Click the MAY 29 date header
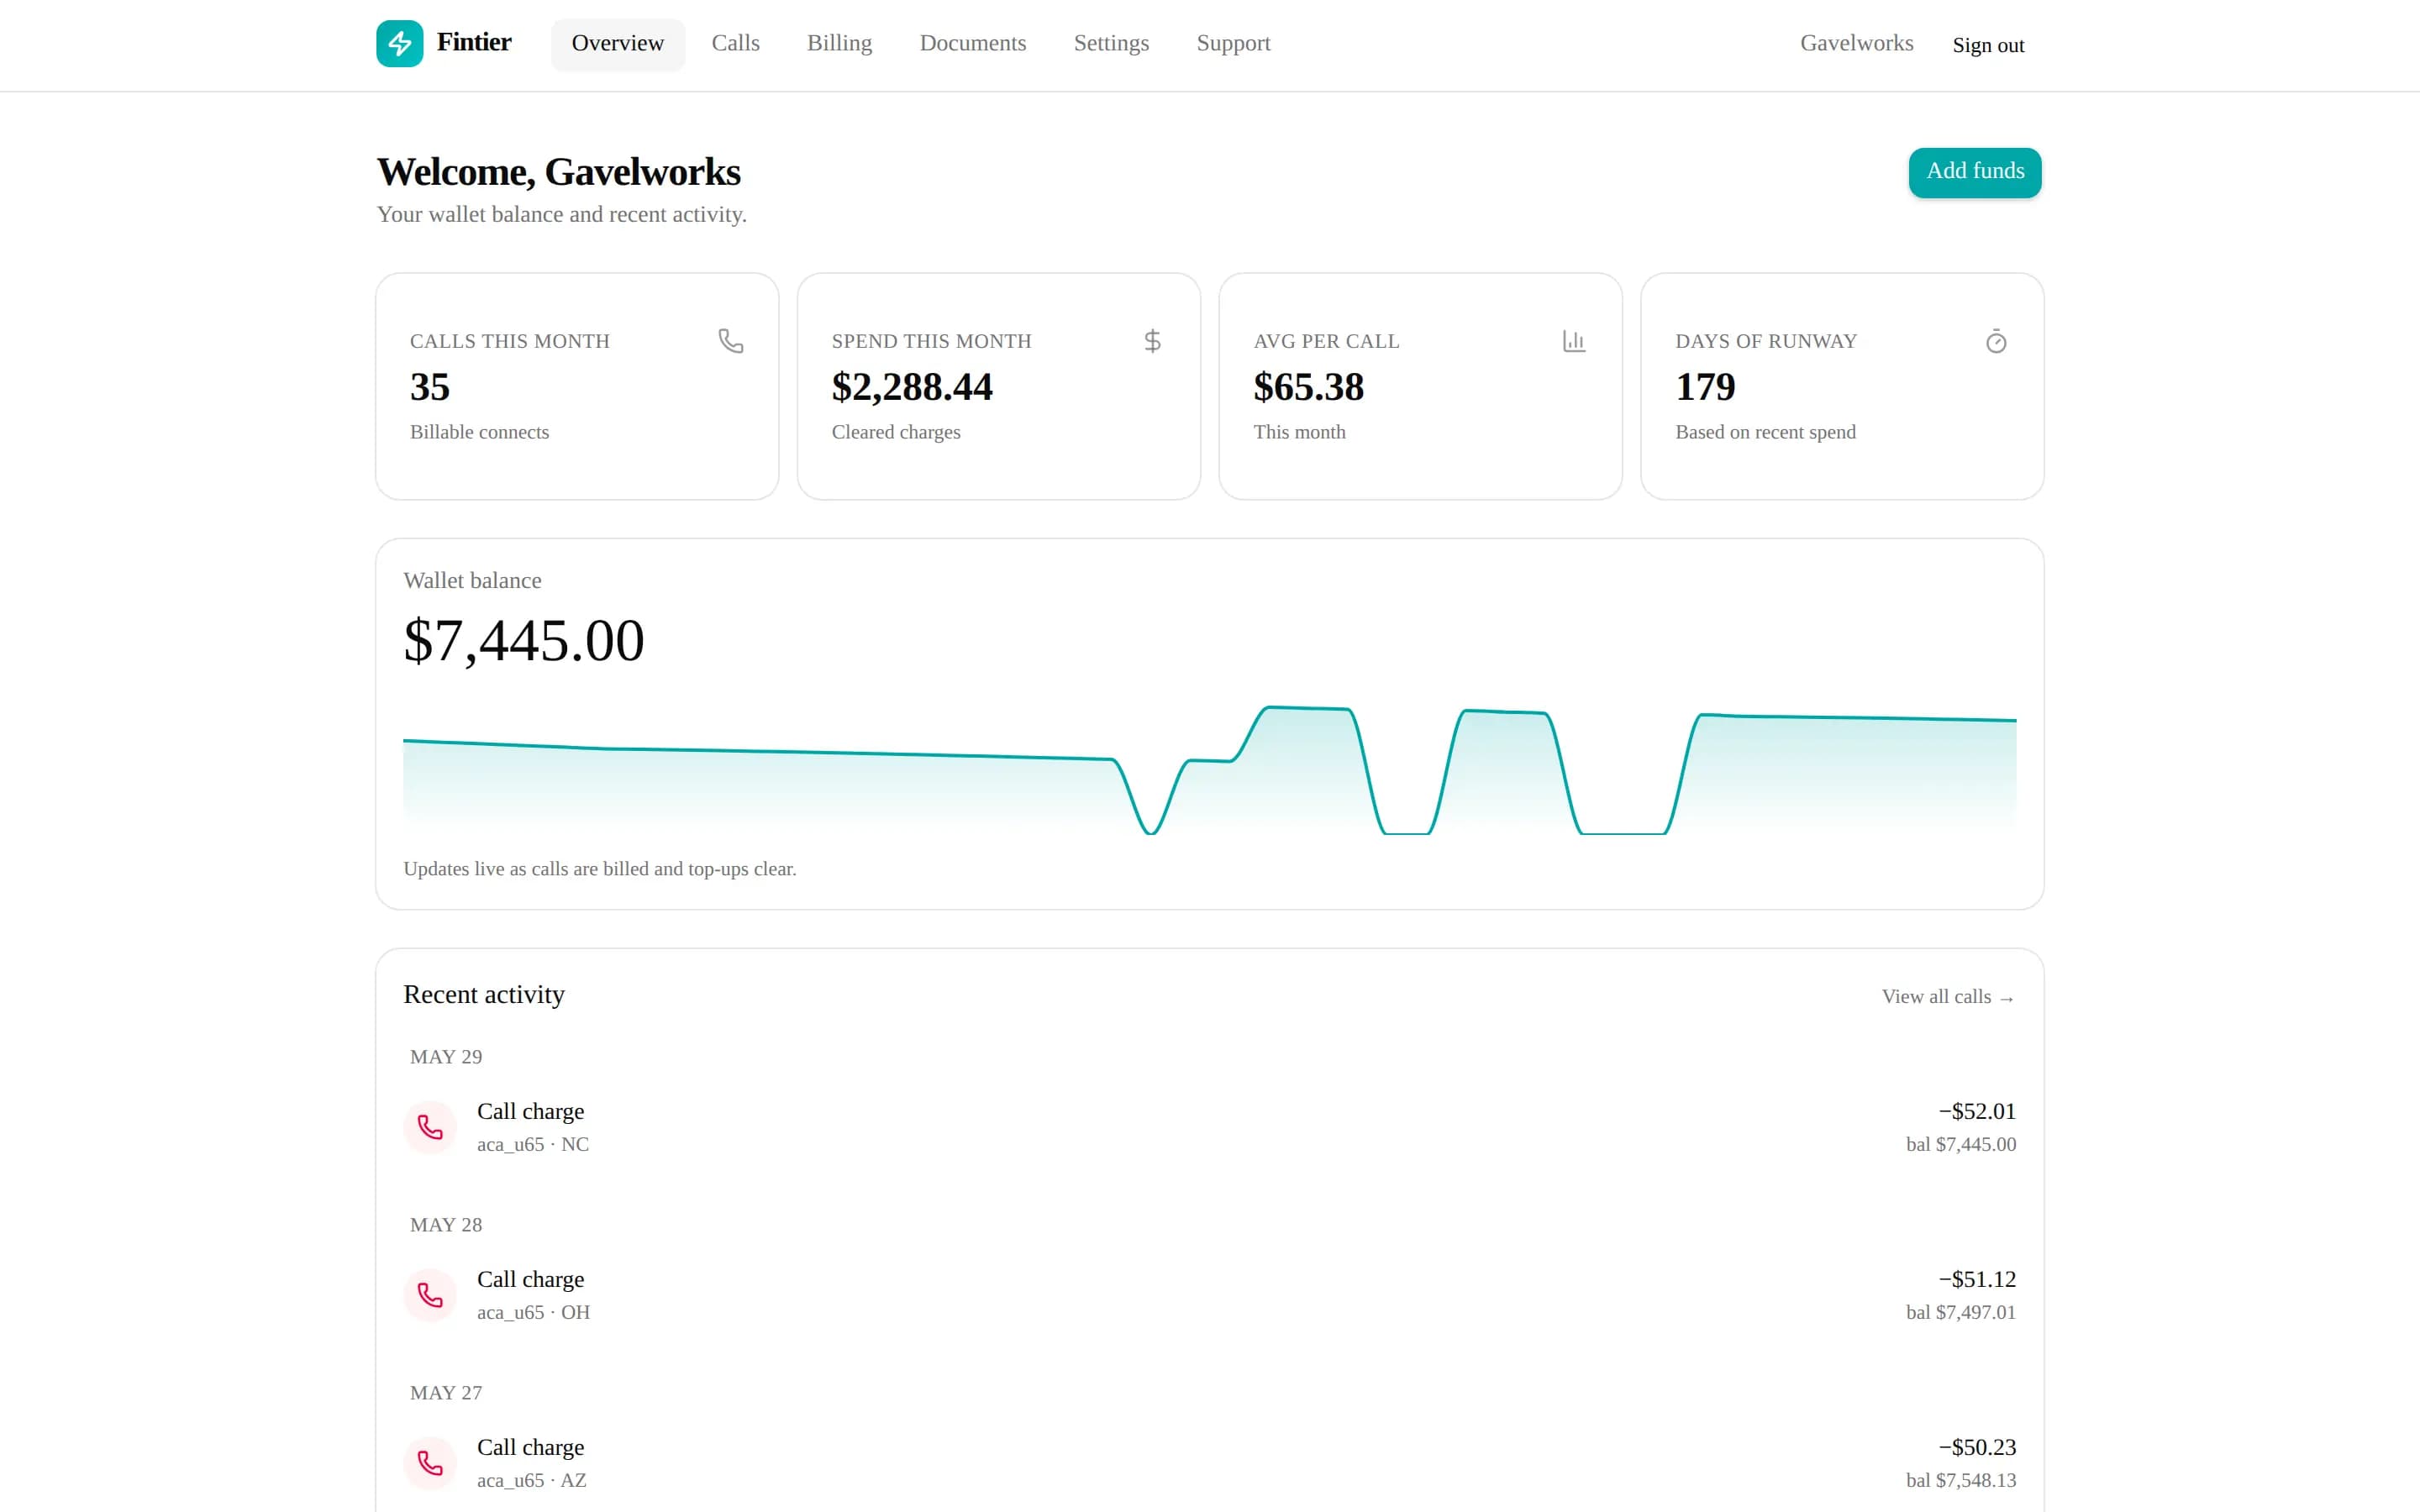The image size is (2420, 1512). (x=446, y=1057)
